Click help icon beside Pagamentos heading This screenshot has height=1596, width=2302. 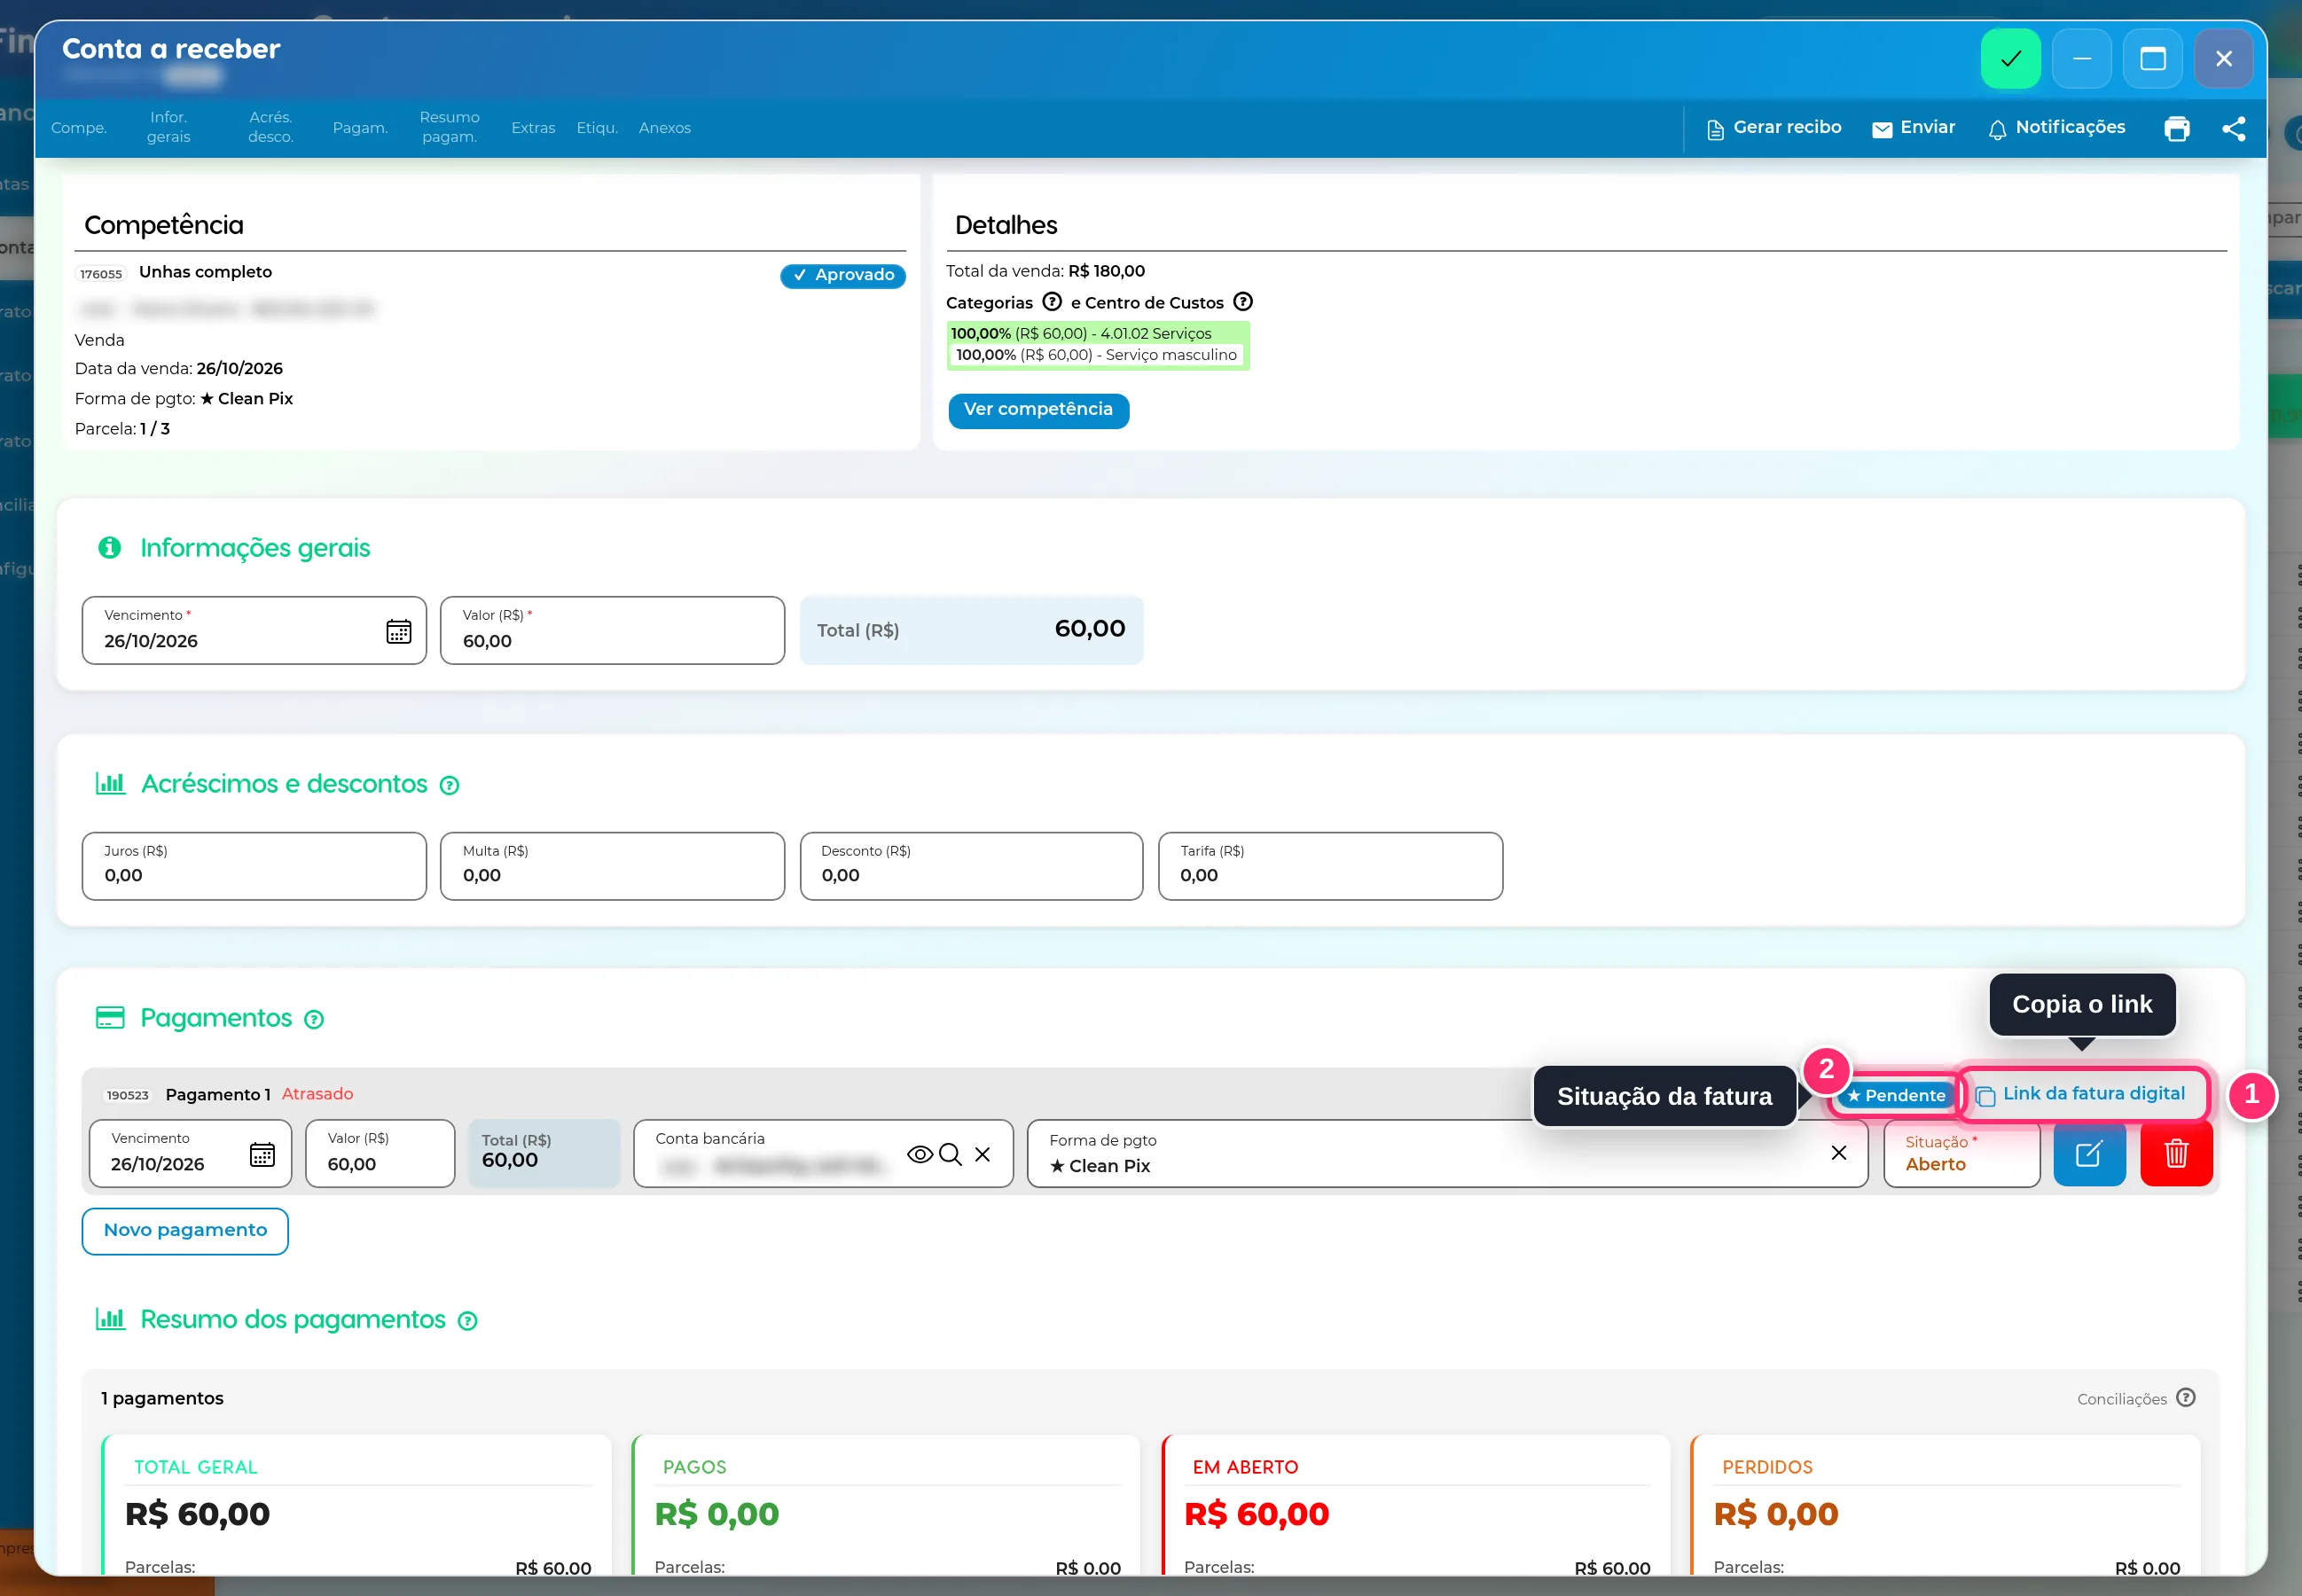tap(314, 1019)
